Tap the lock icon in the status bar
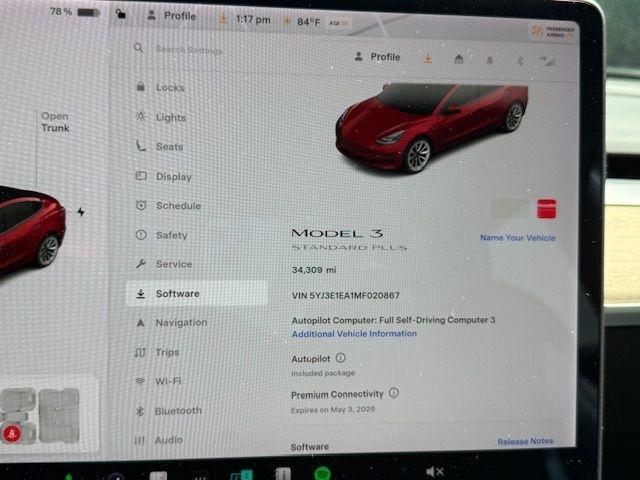The height and width of the screenshot is (480, 640). tap(121, 14)
